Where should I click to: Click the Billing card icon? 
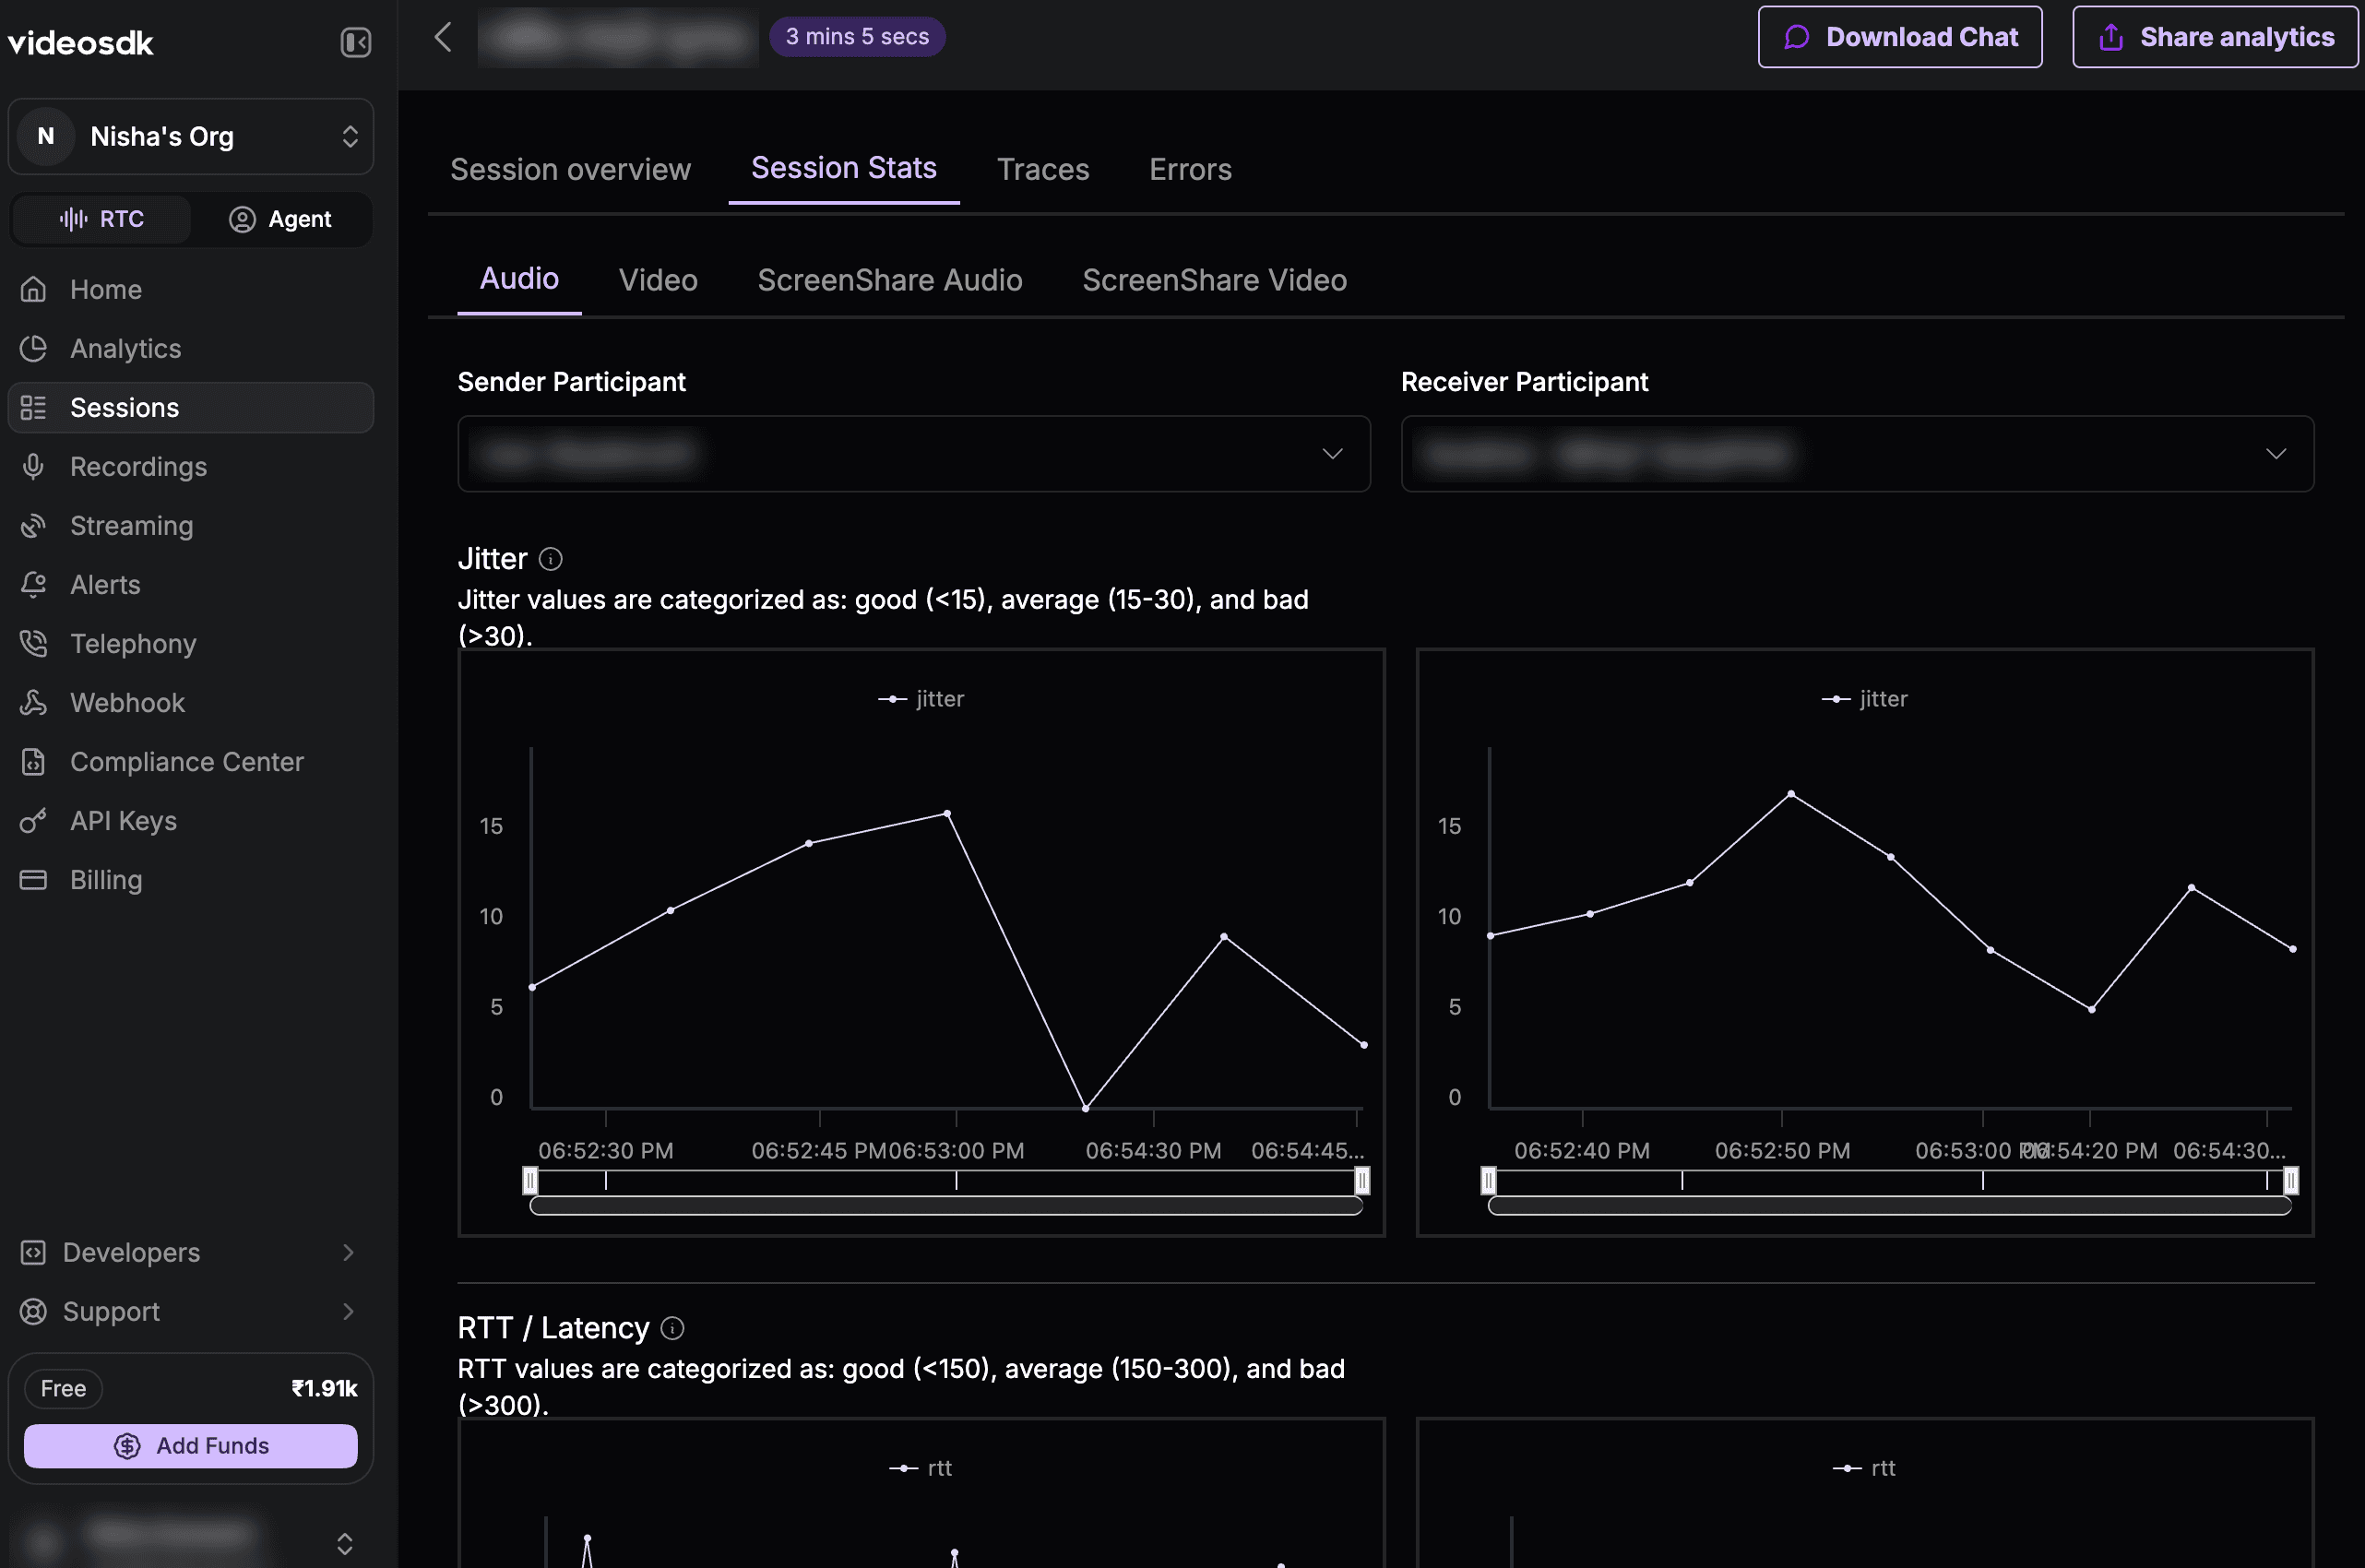pyautogui.click(x=34, y=879)
